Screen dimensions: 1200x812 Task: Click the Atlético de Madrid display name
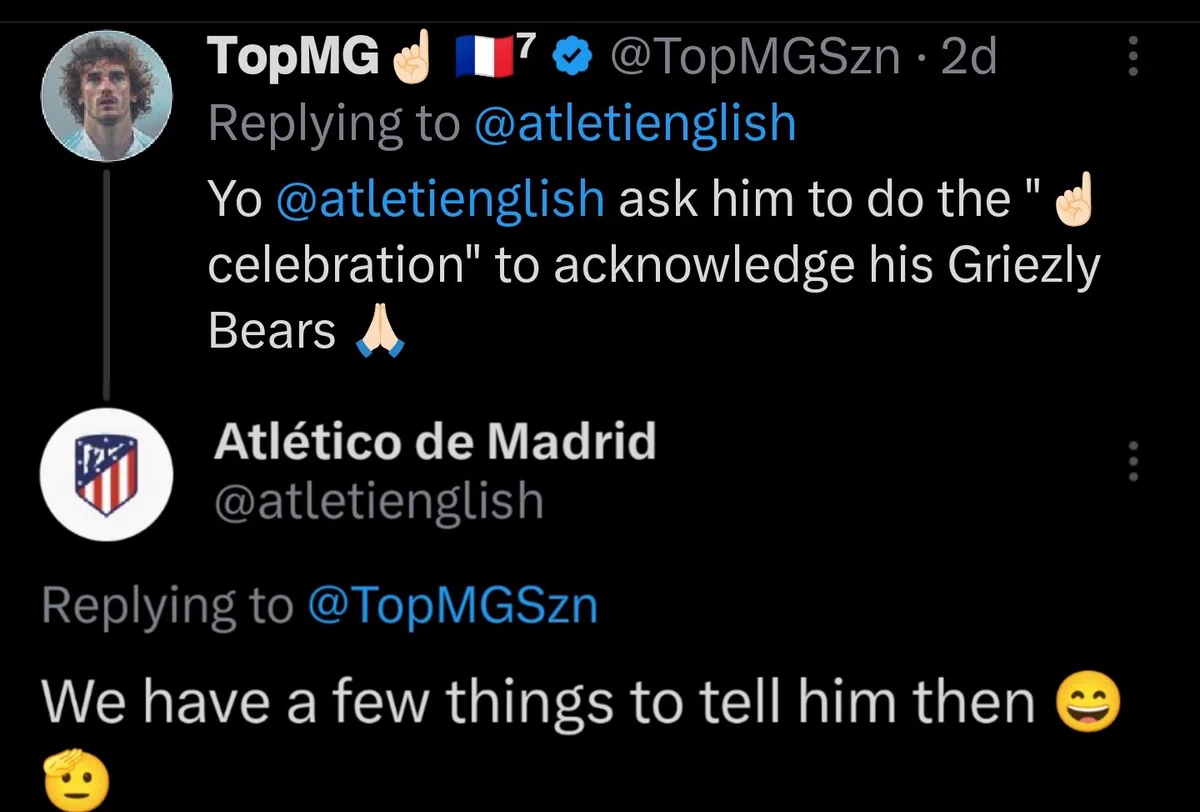pyautogui.click(x=434, y=440)
